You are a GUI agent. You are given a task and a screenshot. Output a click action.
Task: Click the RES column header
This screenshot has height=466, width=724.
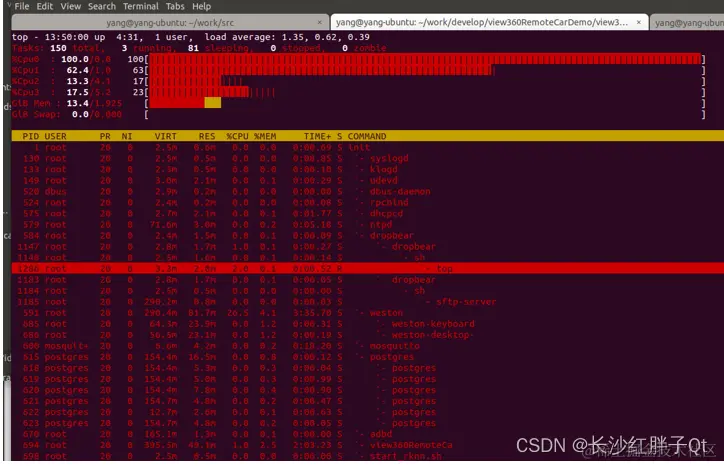pyautogui.click(x=207, y=136)
